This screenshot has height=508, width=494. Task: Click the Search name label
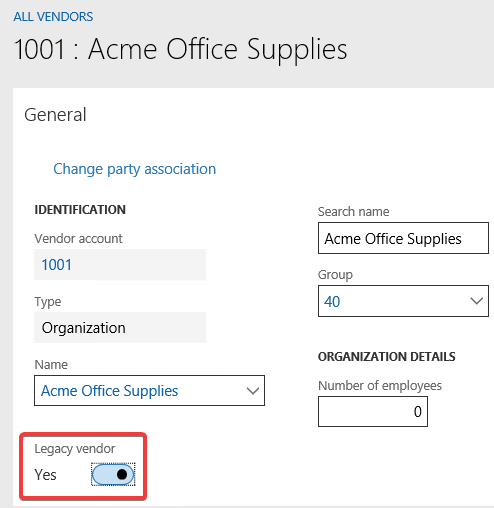click(x=353, y=212)
